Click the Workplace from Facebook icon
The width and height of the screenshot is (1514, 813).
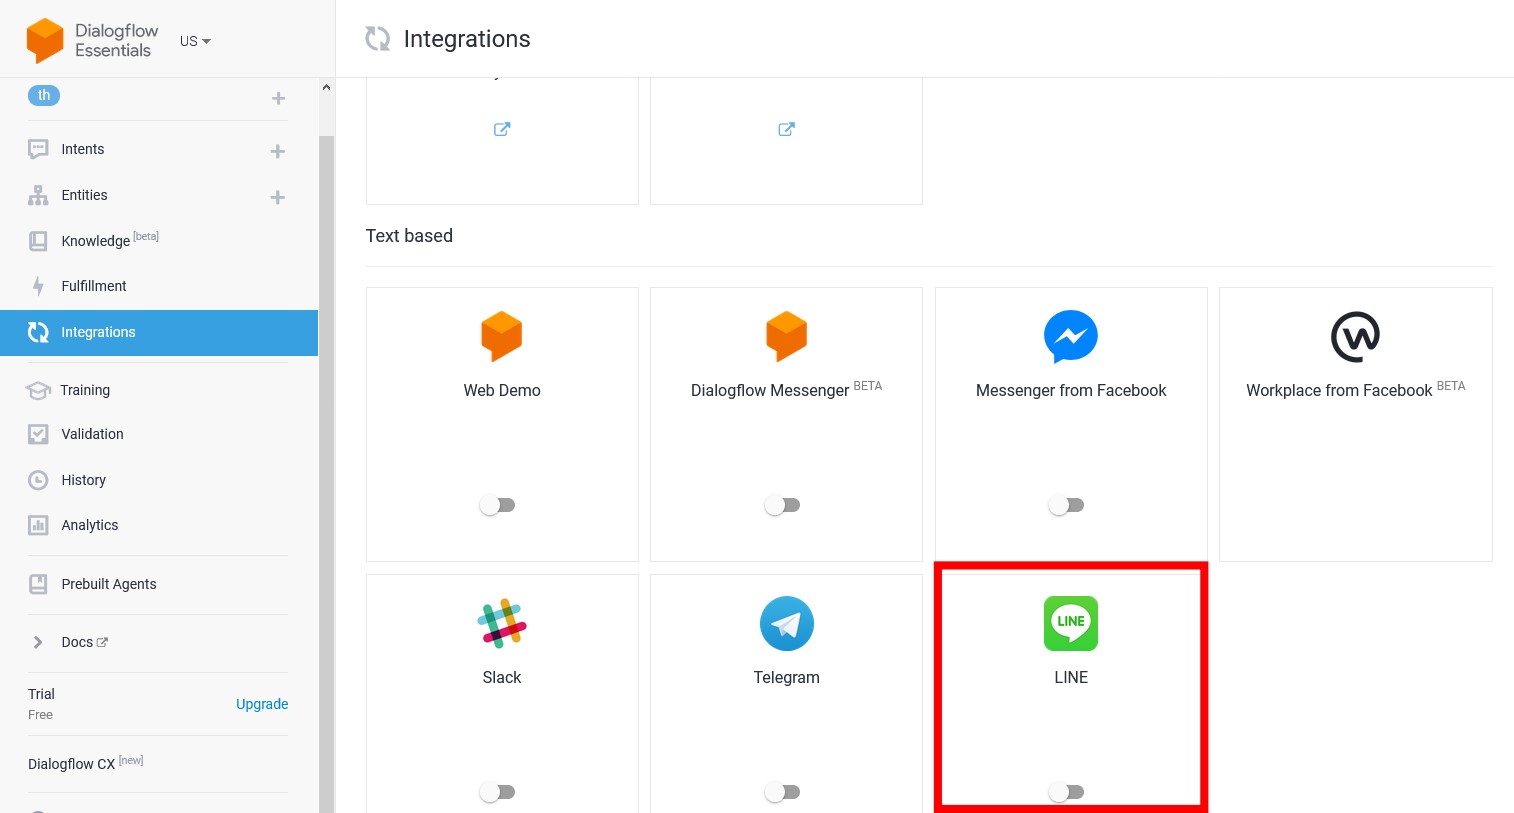(x=1356, y=337)
